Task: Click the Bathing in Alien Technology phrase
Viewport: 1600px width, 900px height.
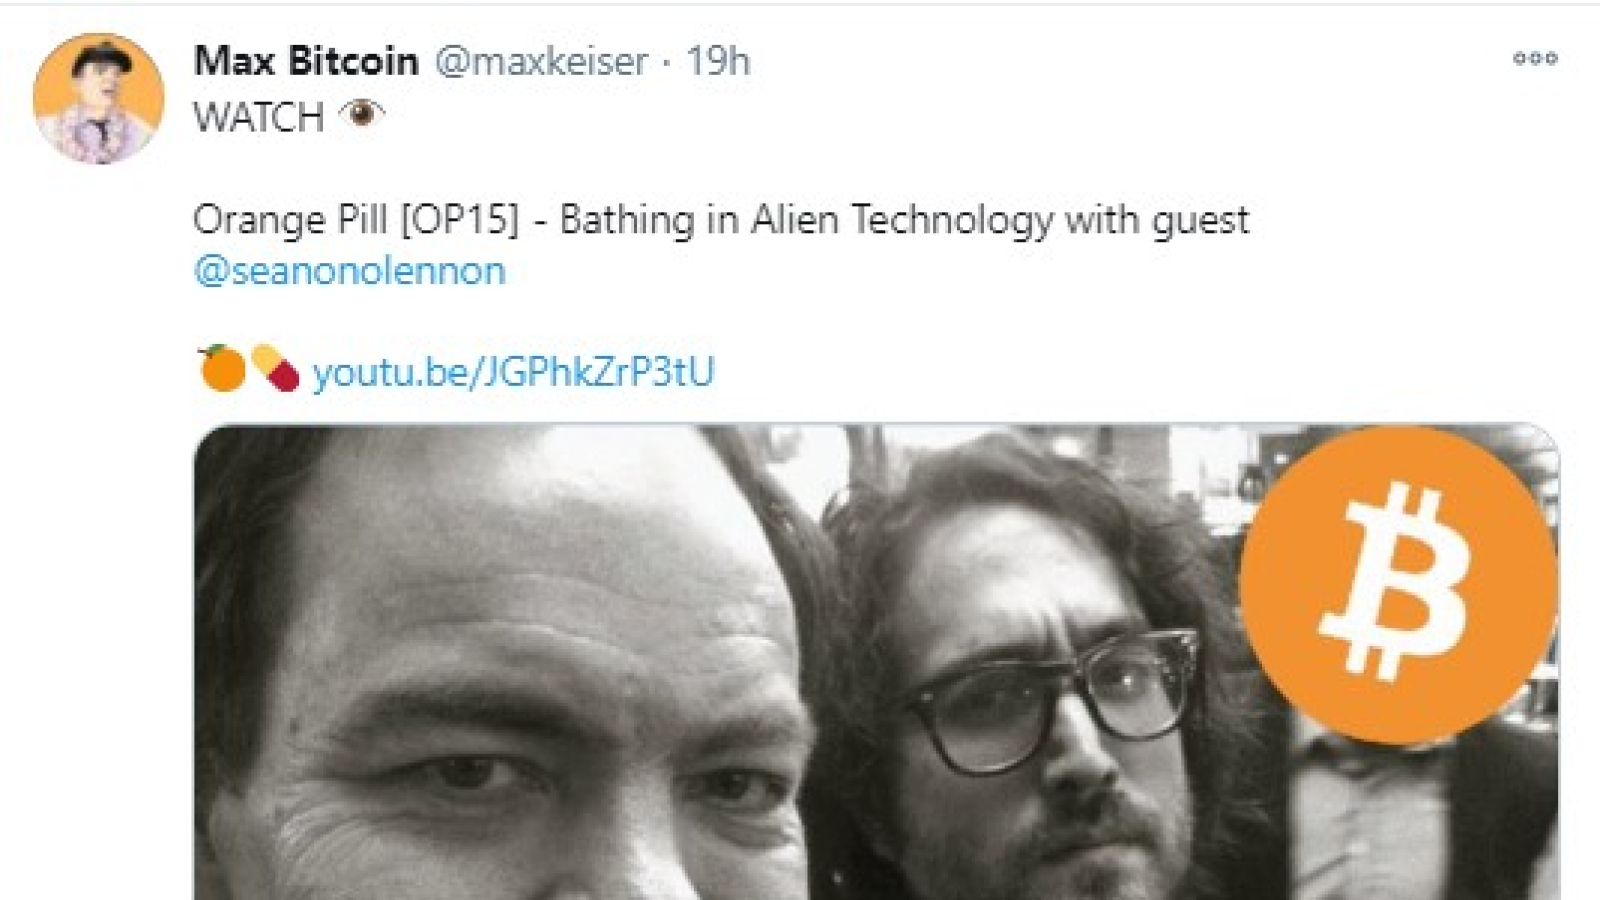Action: coord(806,220)
